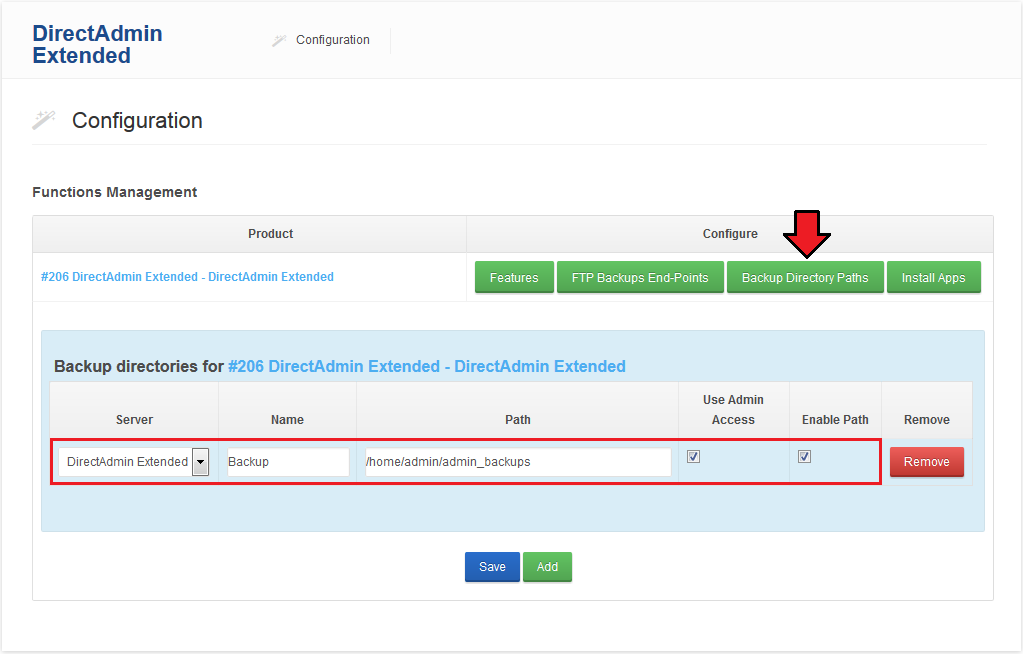
Task: Click the wand icon next to Configuration heading
Action: 44,120
